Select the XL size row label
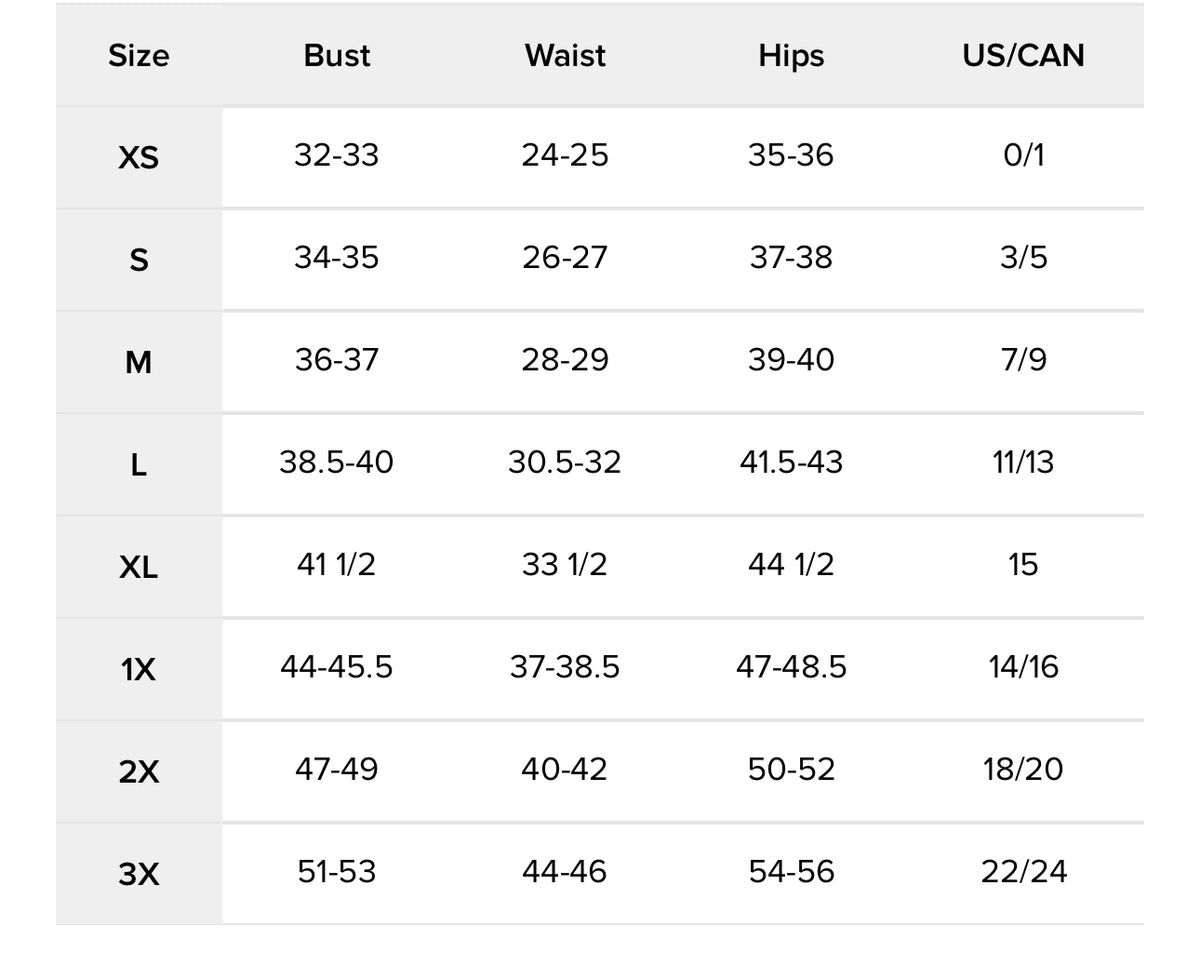The width and height of the screenshot is (1200, 966). click(138, 568)
